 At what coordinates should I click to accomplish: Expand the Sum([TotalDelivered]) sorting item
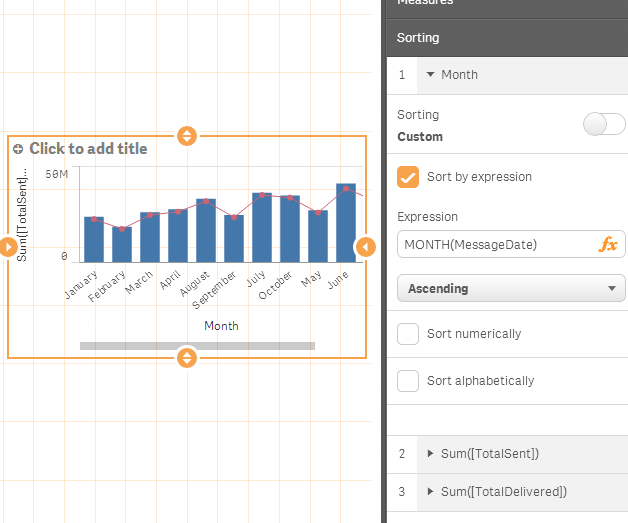pos(430,492)
